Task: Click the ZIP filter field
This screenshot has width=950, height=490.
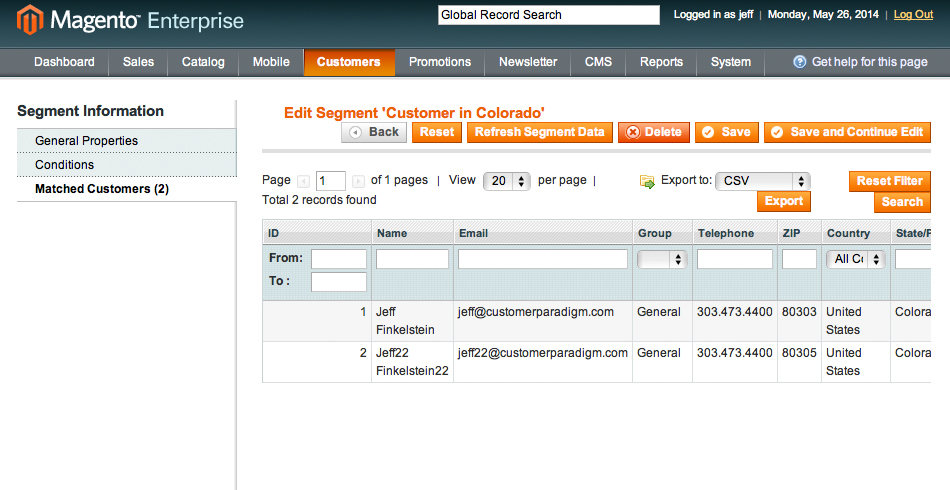Action: [x=799, y=259]
